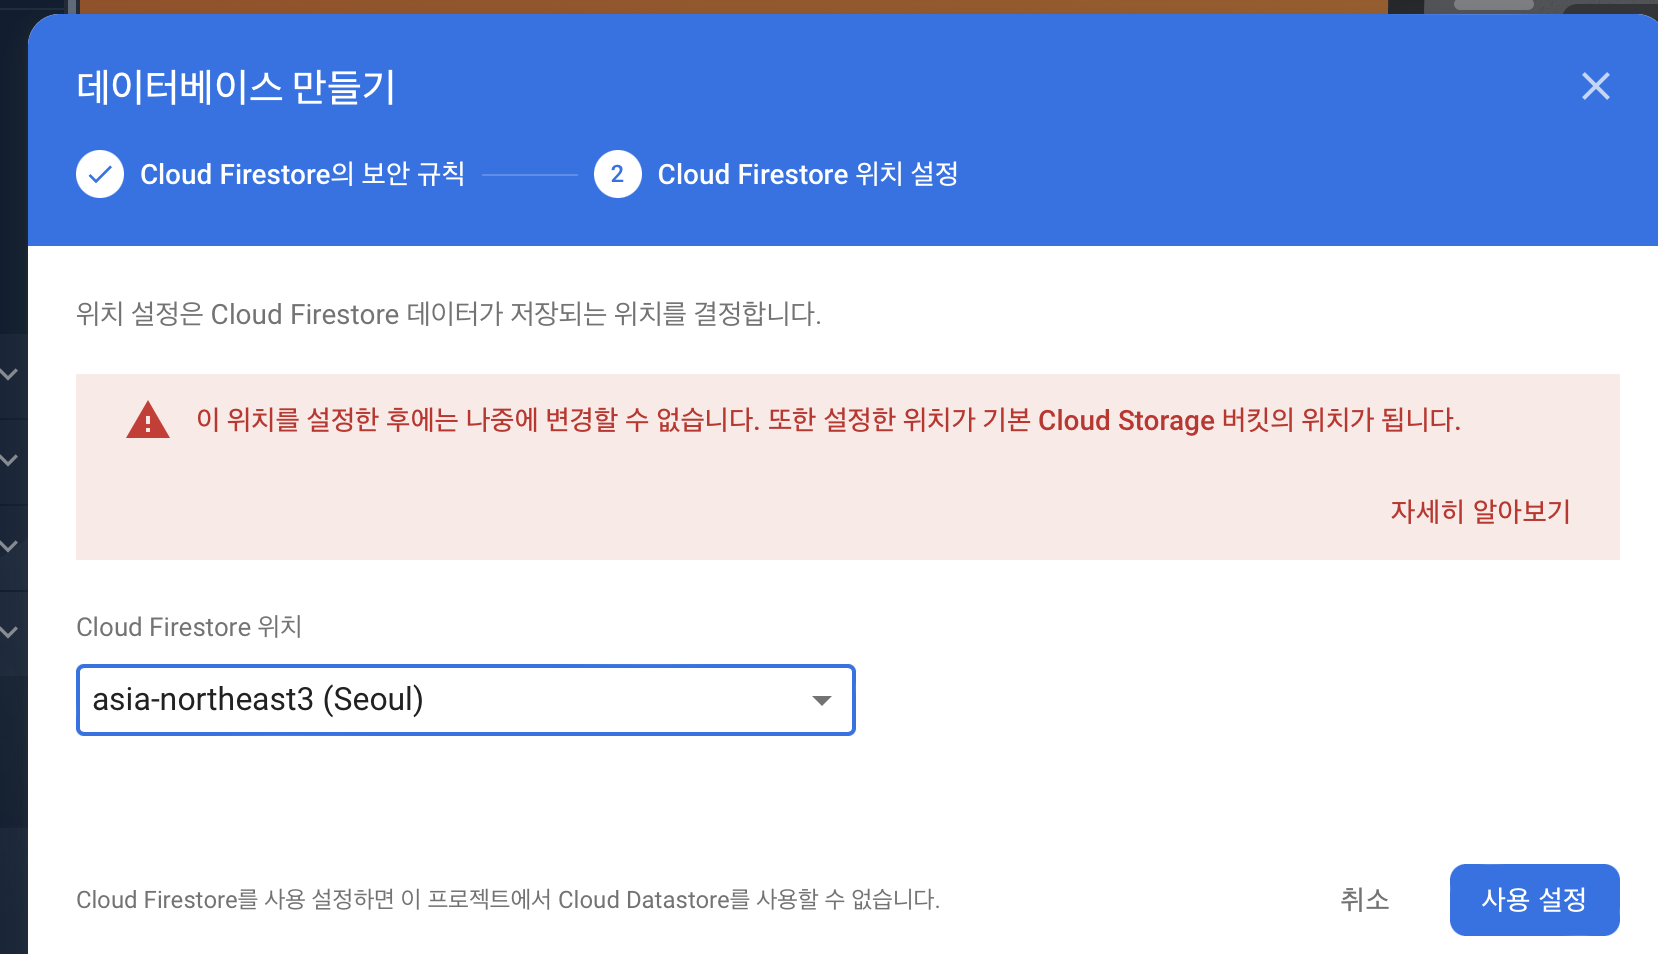Click the location description text under header
1658x954 pixels.
[x=449, y=314]
